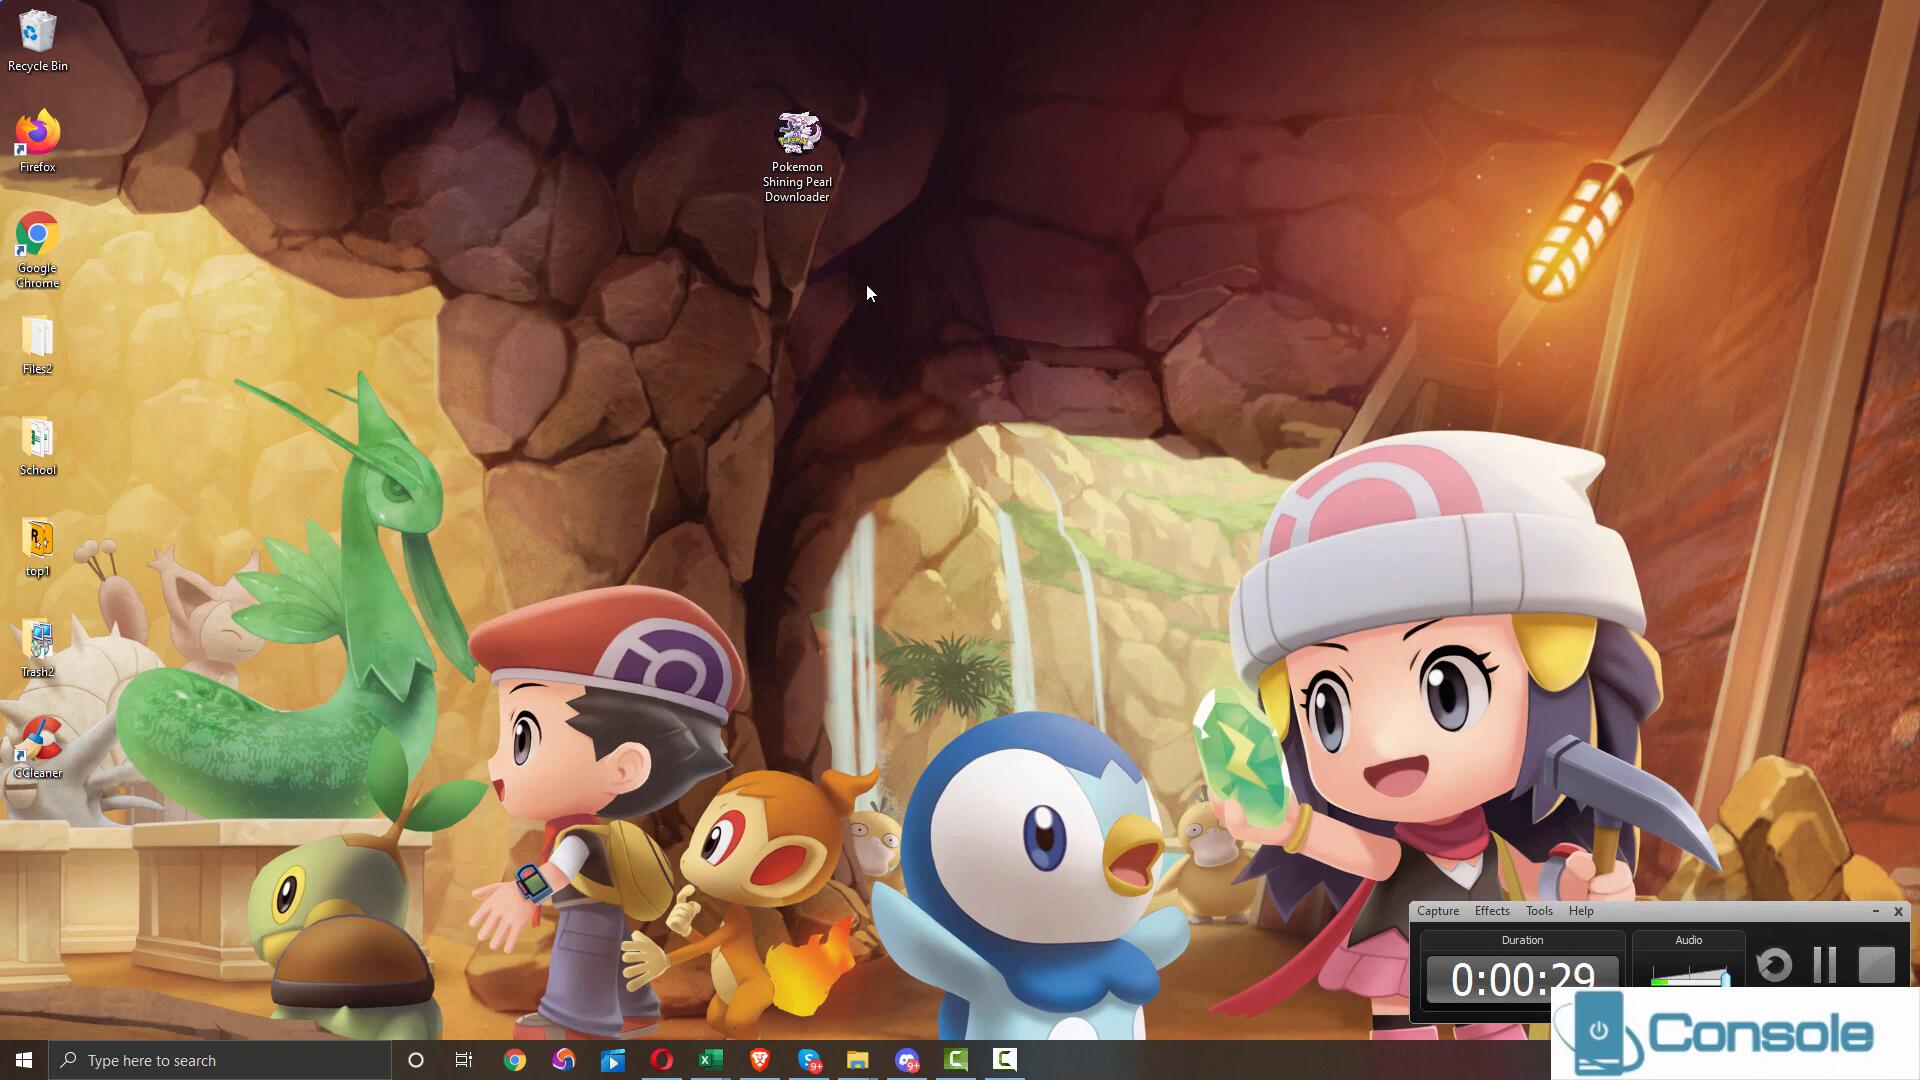Click the 'Type here to search' box

220,1060
